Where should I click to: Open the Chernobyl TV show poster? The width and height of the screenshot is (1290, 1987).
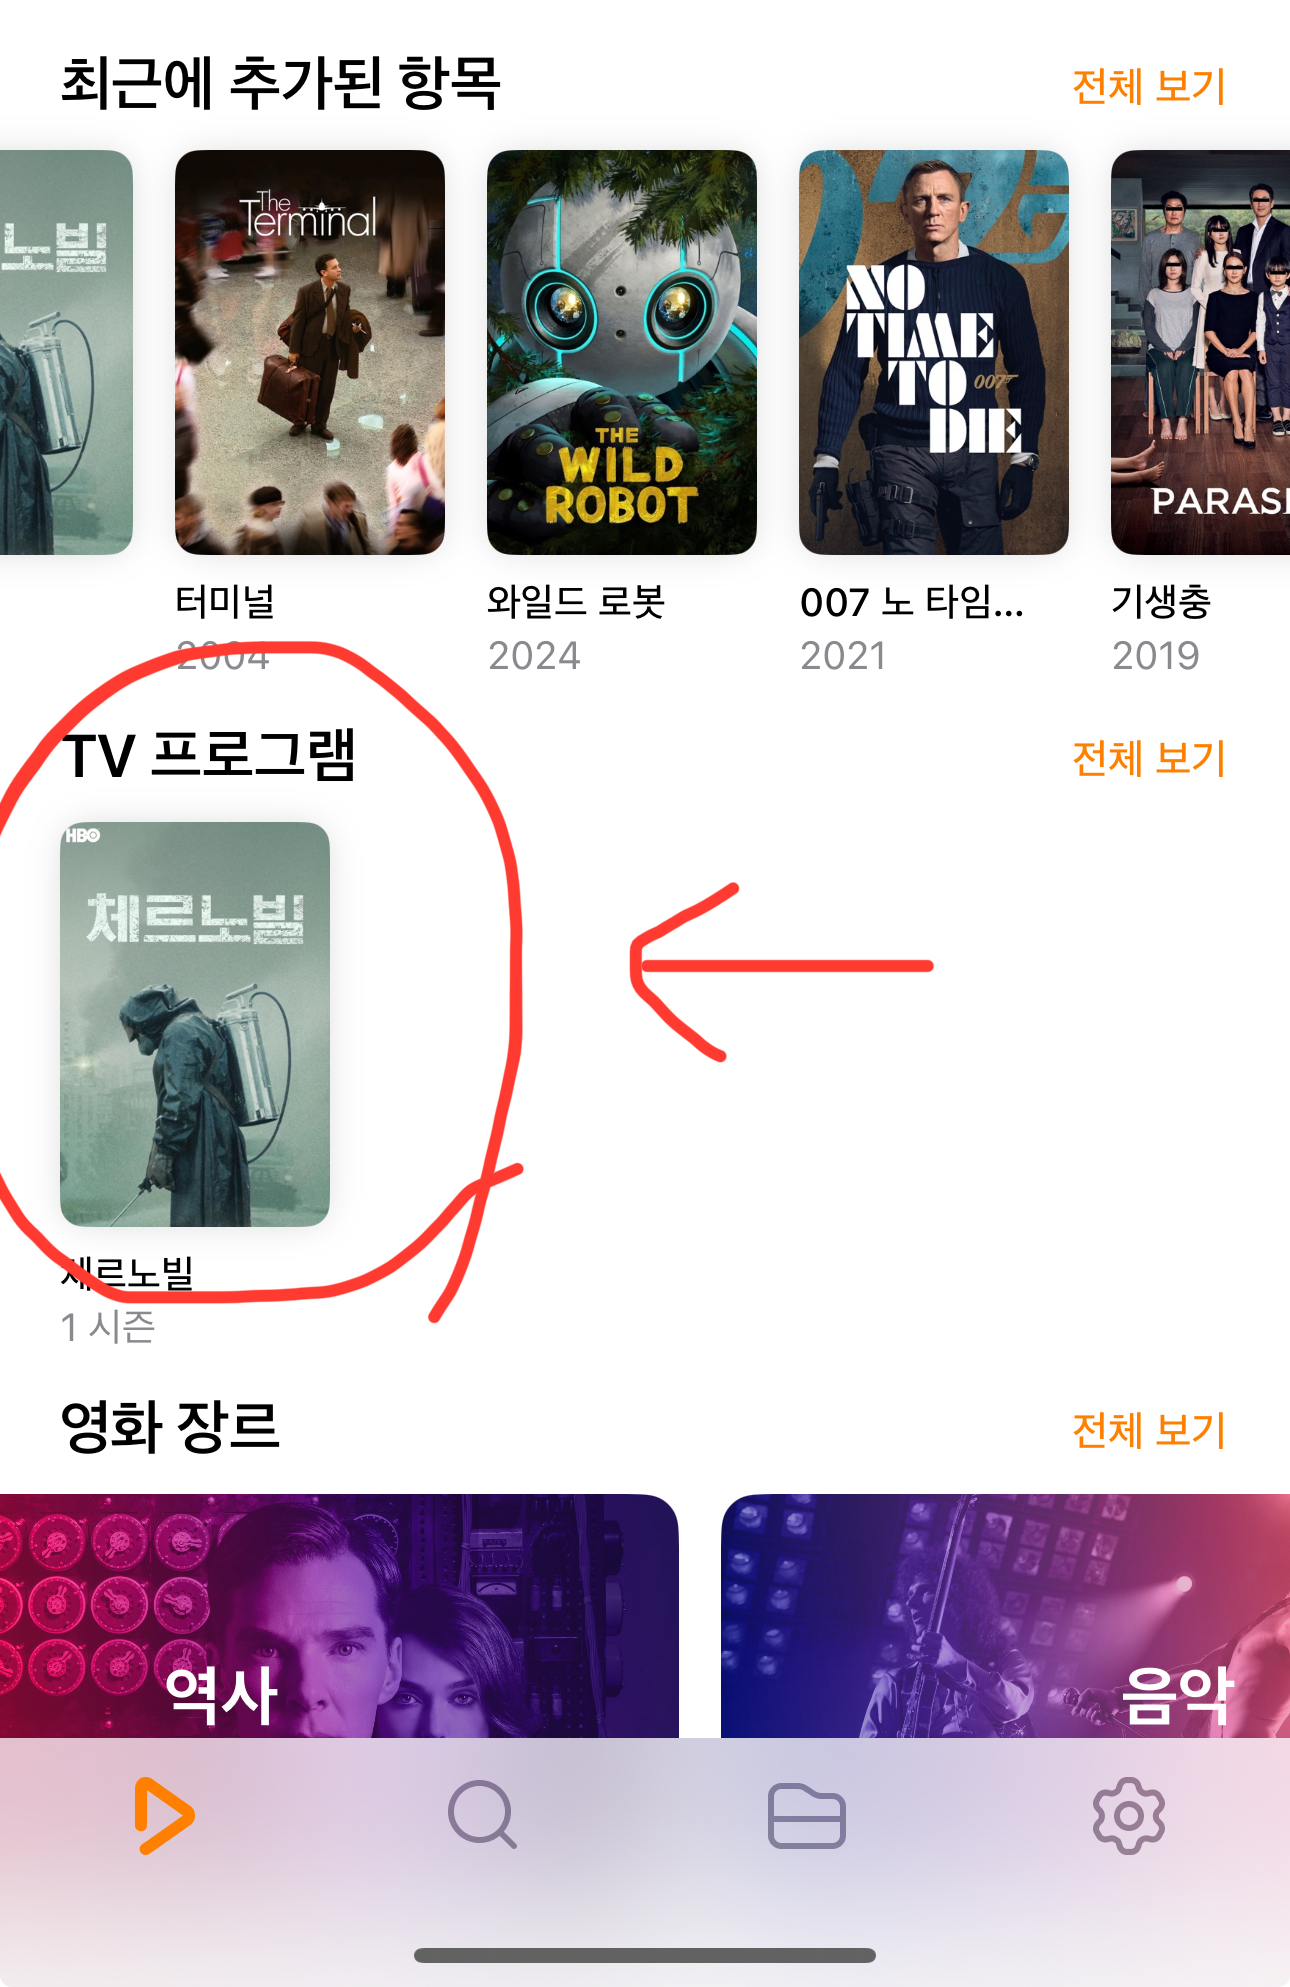[x=195, y=1024]
